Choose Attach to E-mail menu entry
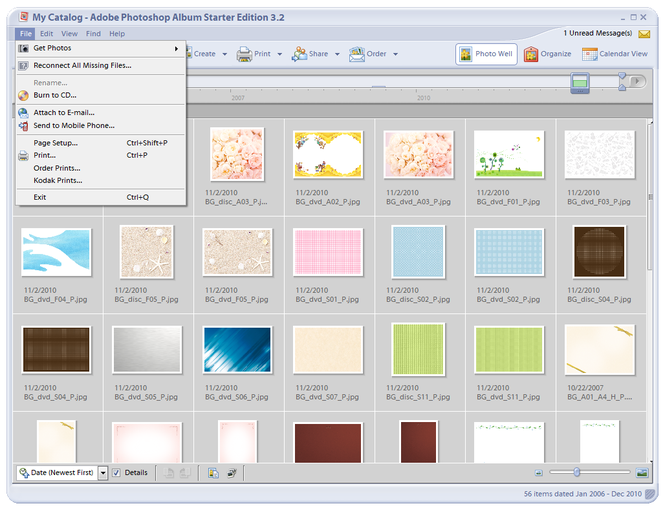This screenshot has height=508, width=665. pos(101,113)
